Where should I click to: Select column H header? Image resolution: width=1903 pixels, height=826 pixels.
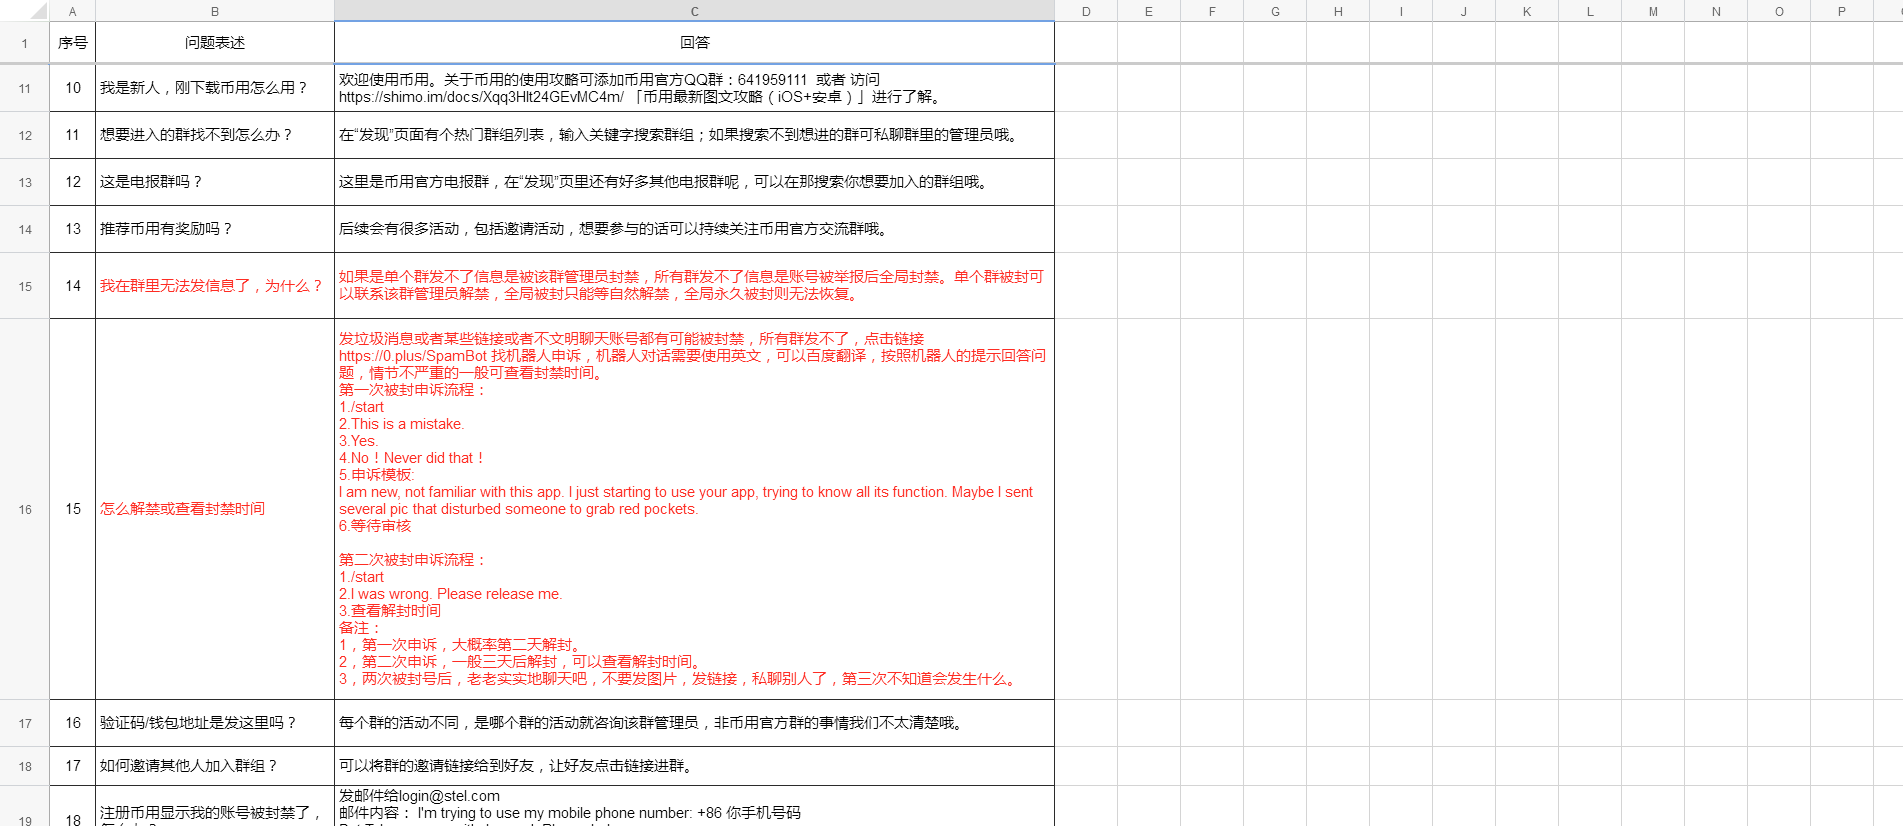1338,11
